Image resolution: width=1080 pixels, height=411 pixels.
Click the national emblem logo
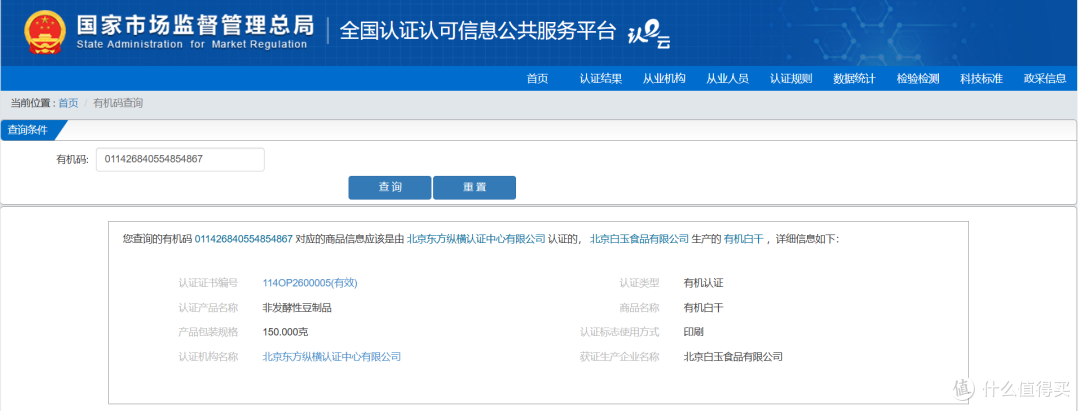coord(46,31)
